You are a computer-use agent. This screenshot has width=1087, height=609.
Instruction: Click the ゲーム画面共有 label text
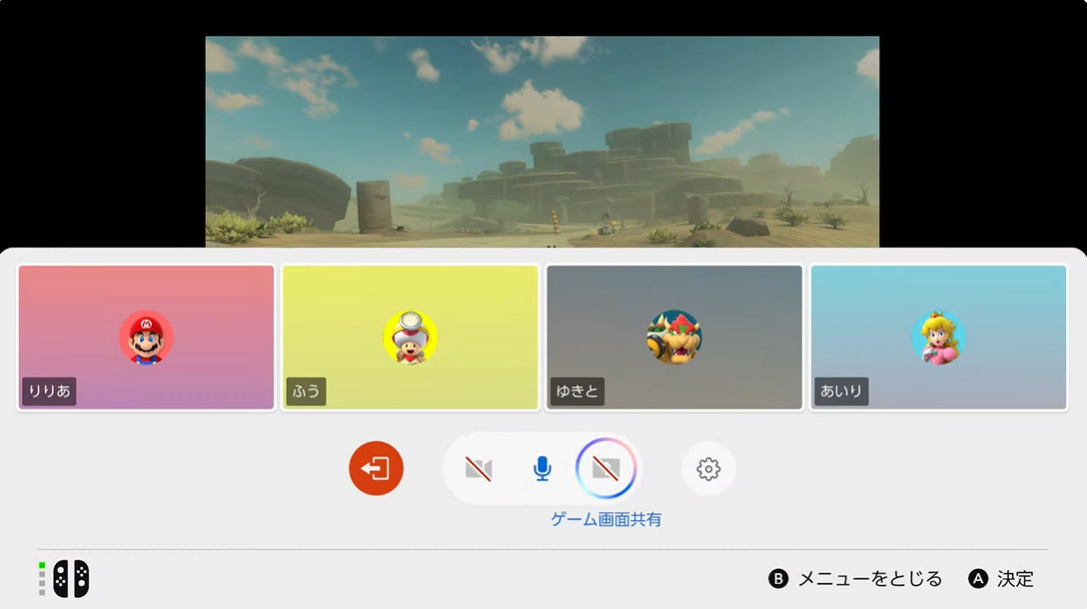pyautogui.click(x=606, y=519)
